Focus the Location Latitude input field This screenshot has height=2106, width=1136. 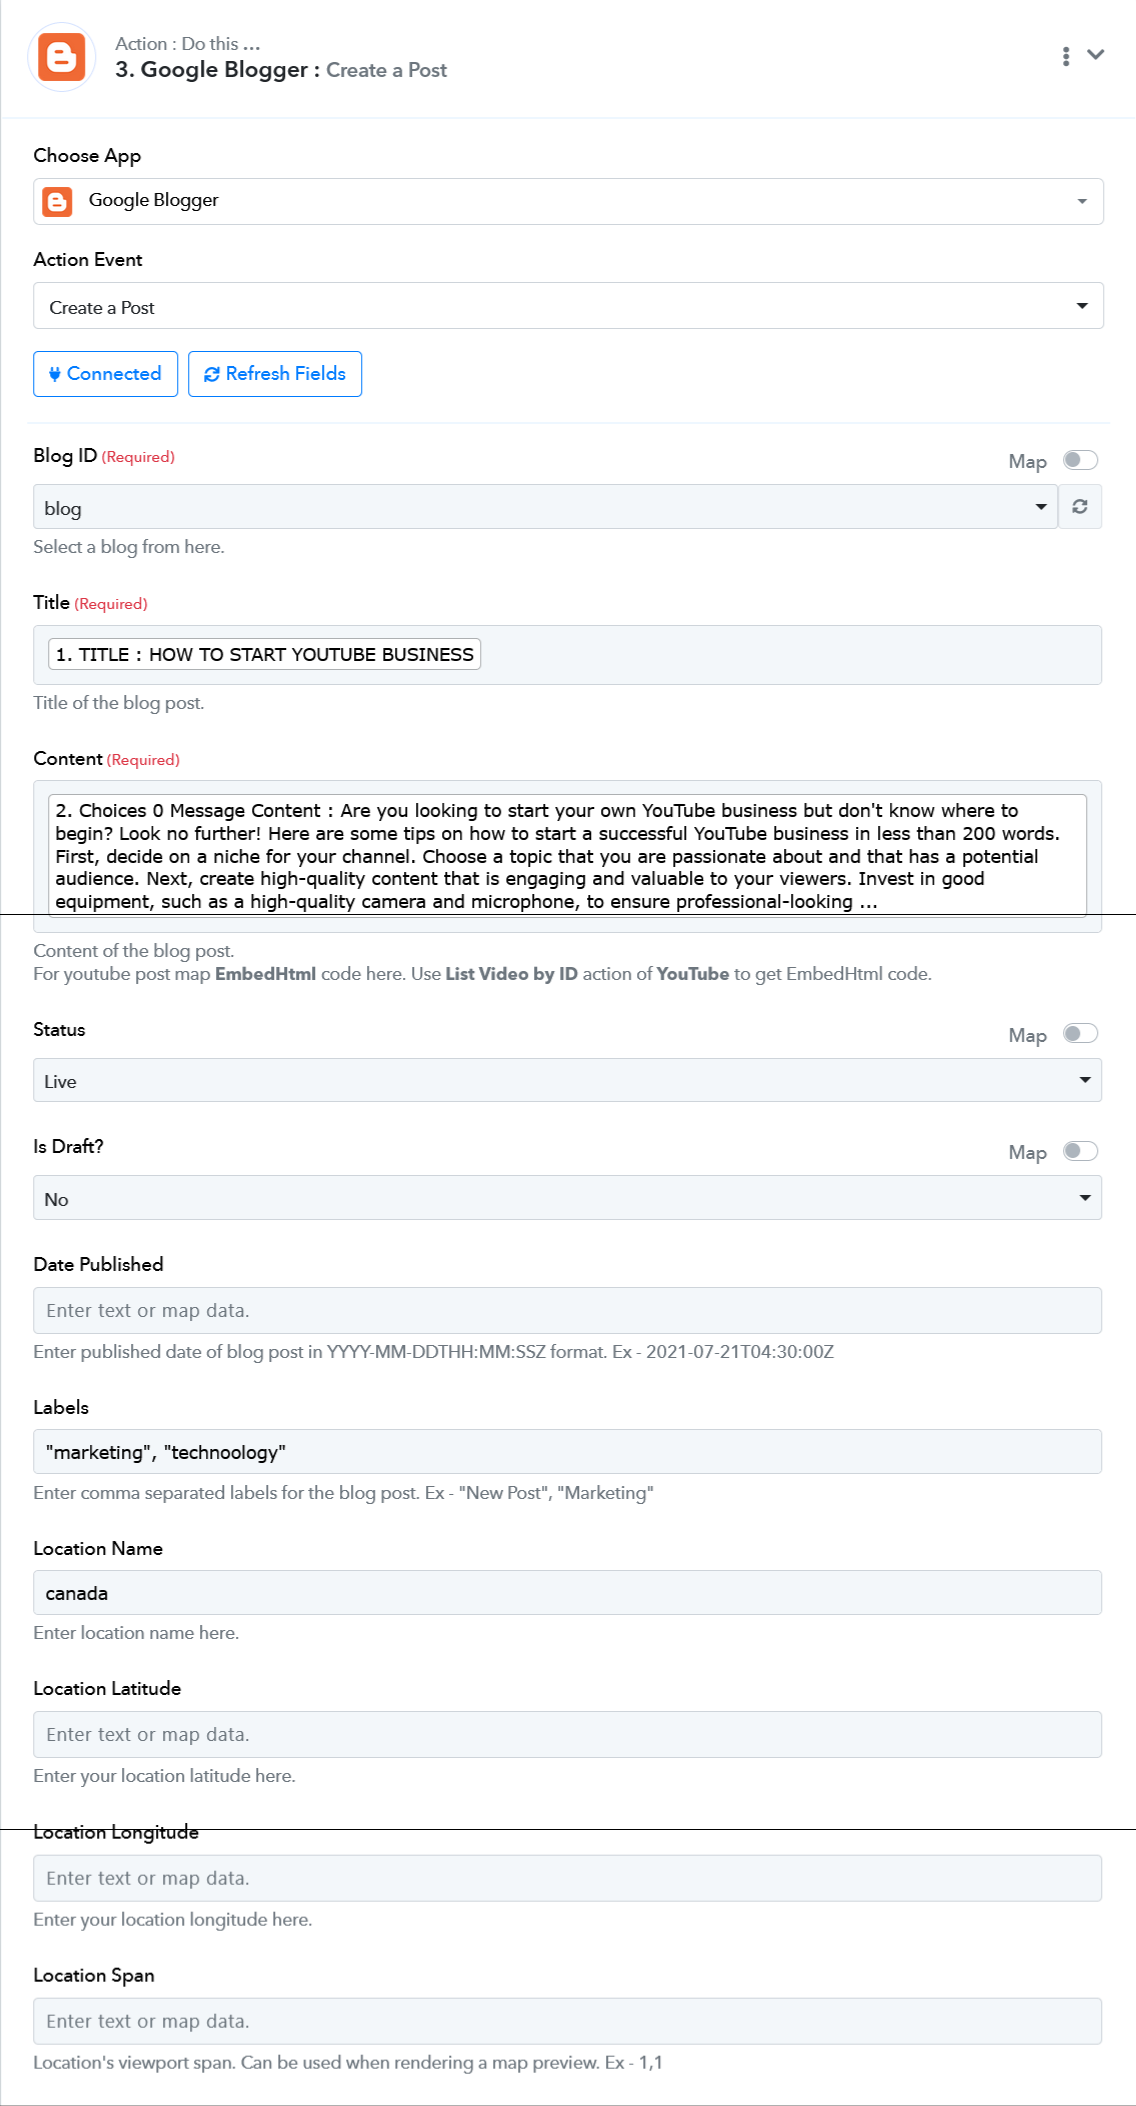[x=567, y=1734]
